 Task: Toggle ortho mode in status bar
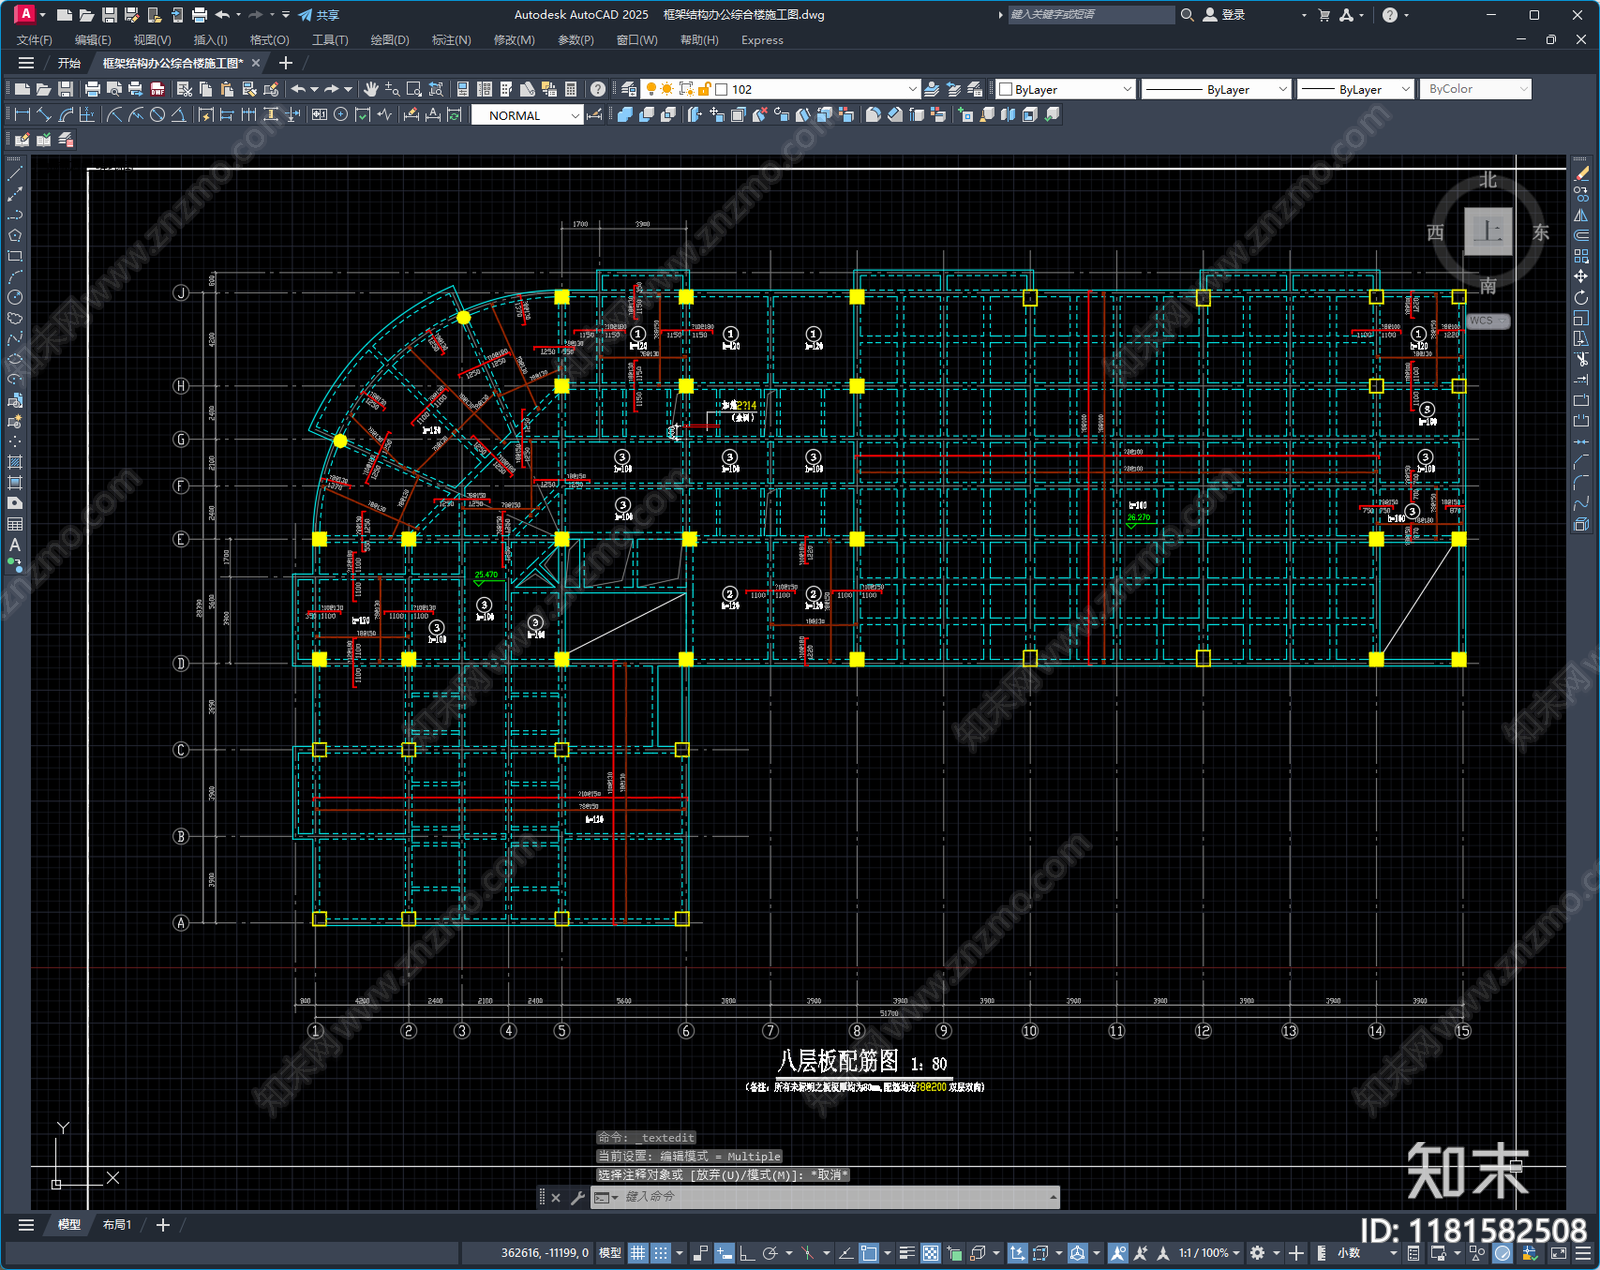(746, 1253)
